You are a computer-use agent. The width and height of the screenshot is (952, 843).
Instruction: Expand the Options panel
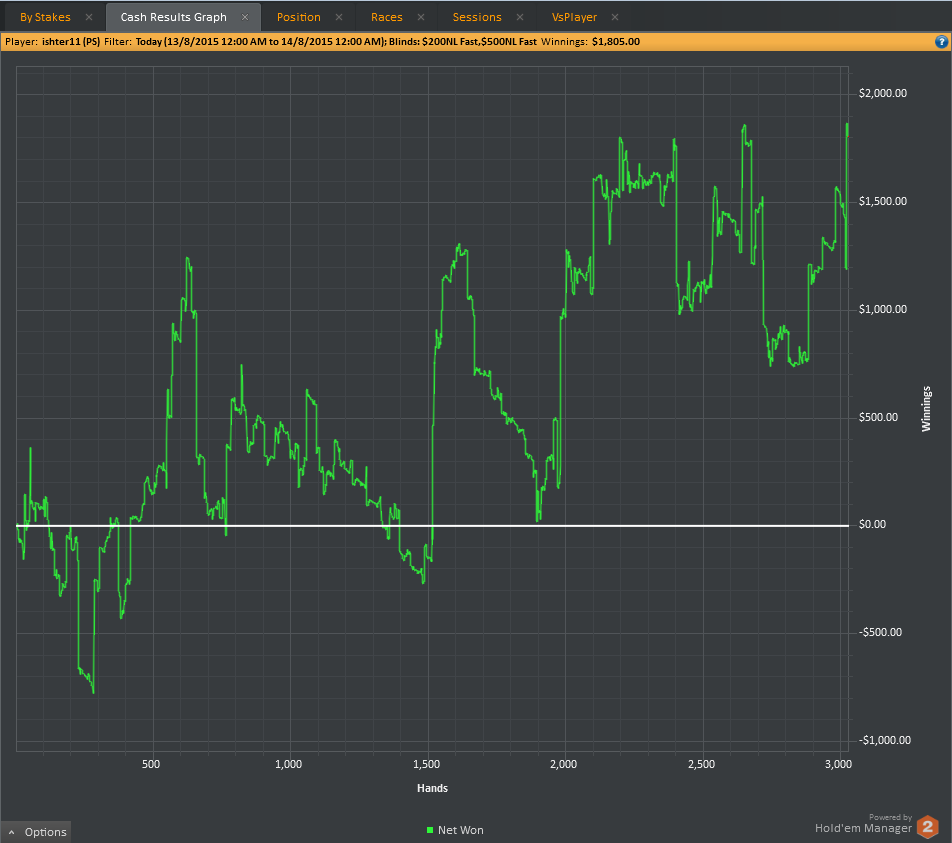click(x=36, y=832)
